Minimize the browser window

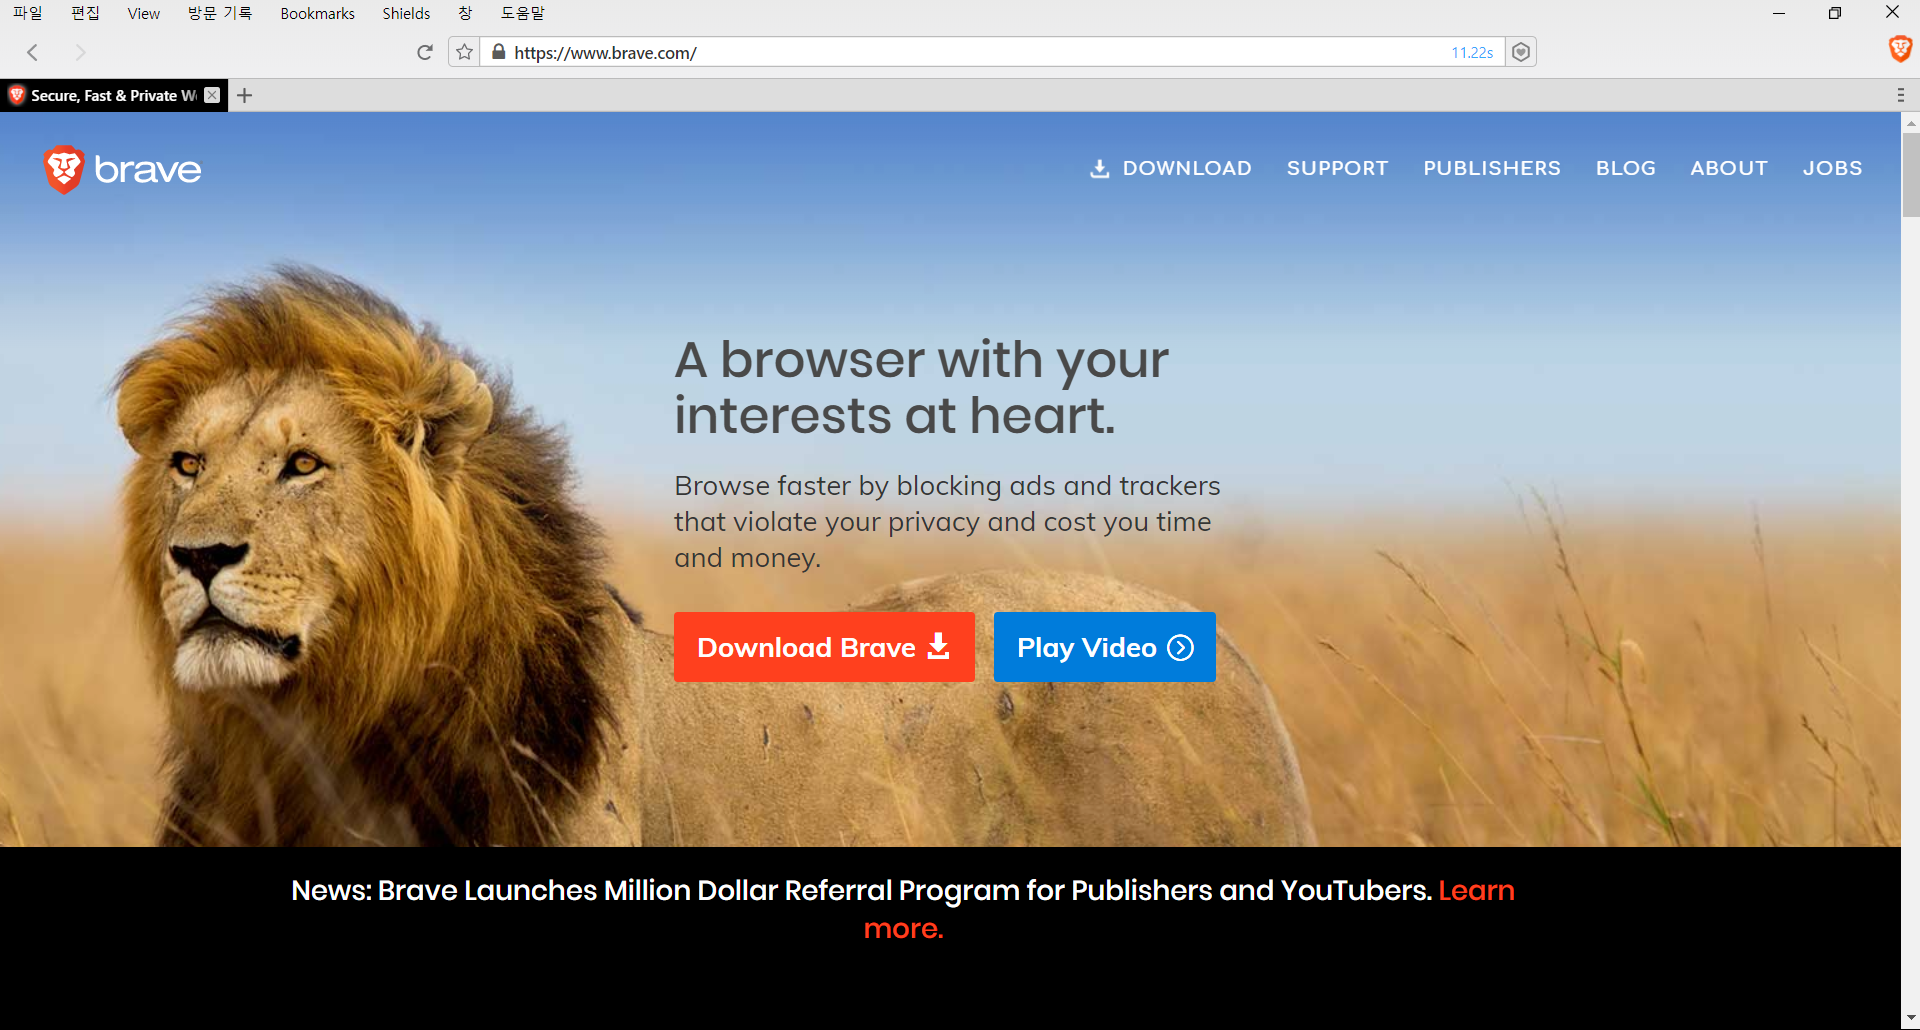1779,13
